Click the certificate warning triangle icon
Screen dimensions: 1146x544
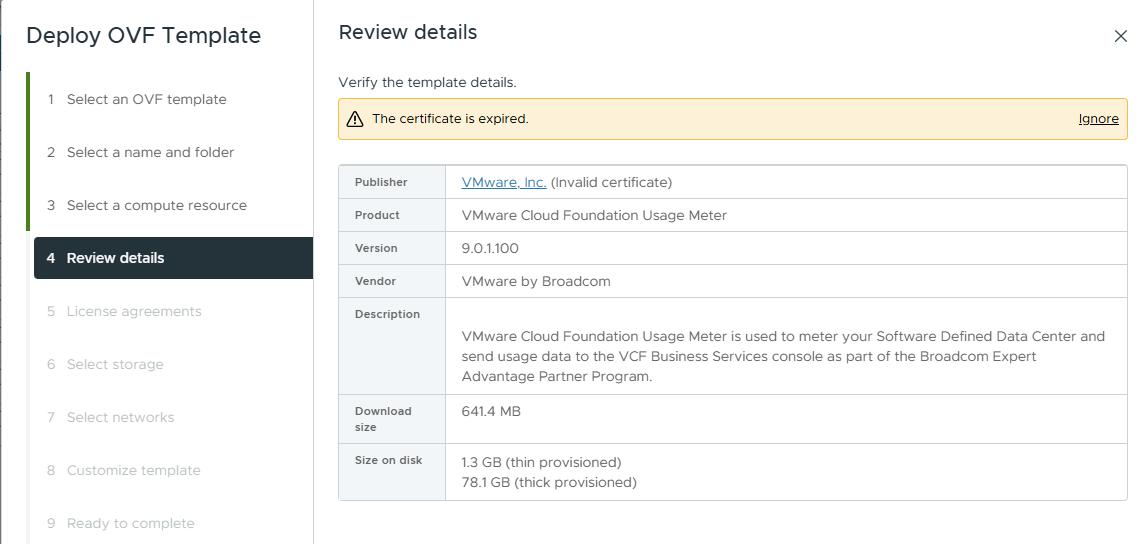pyautogui.click(x=355, y=119)
